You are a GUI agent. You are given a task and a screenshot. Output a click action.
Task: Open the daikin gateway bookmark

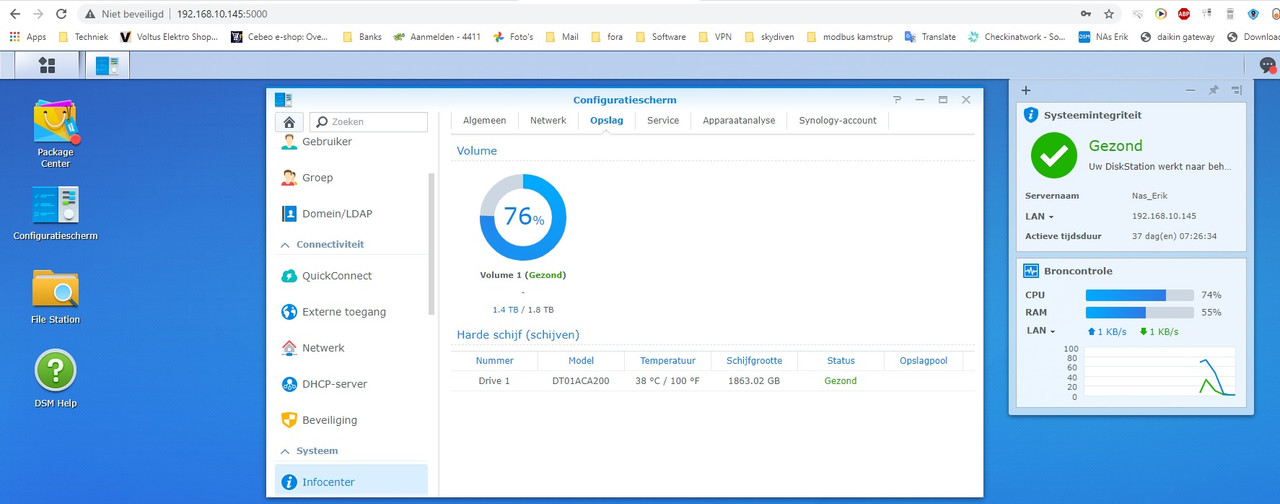pos(1176,37)
